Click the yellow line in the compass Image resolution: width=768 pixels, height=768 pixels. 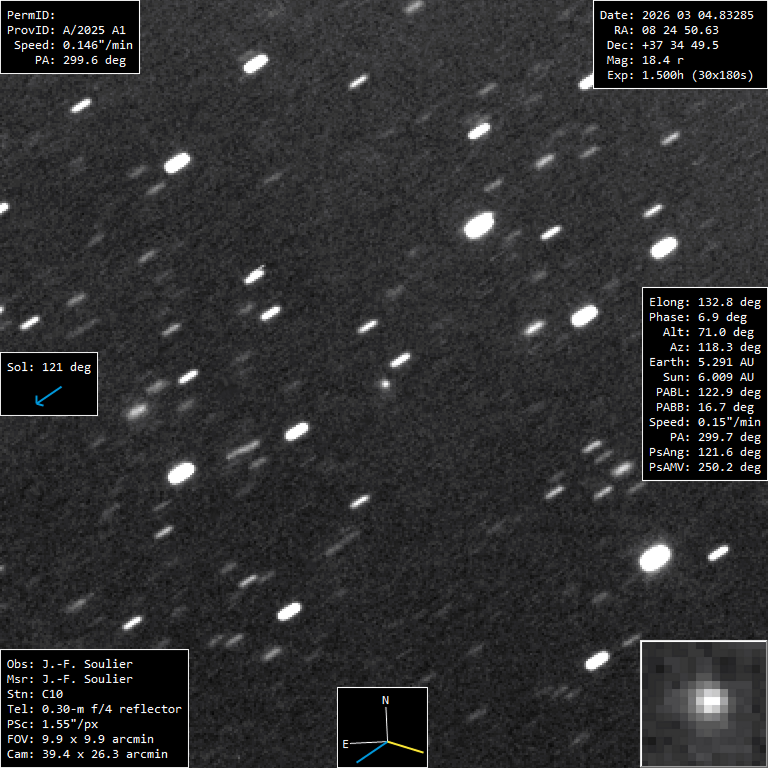tap(406, 746)
